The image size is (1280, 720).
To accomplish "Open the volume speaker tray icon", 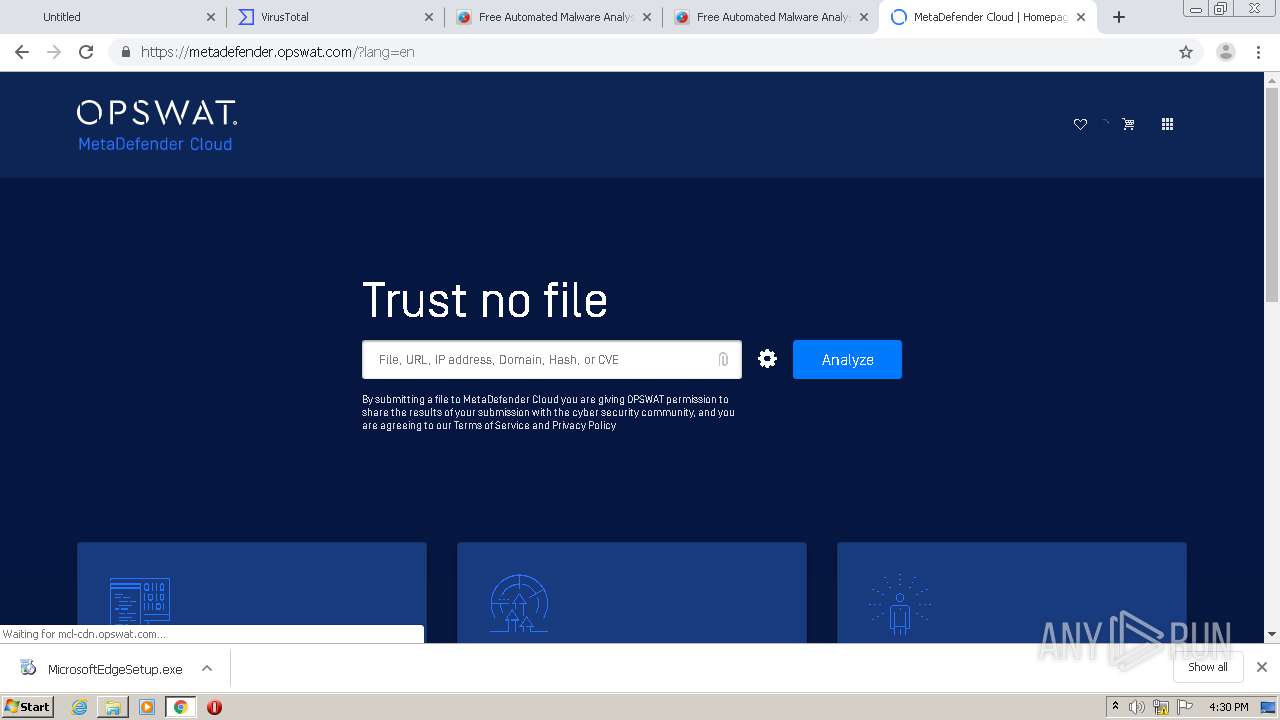I will click(x=1137, y=707).
